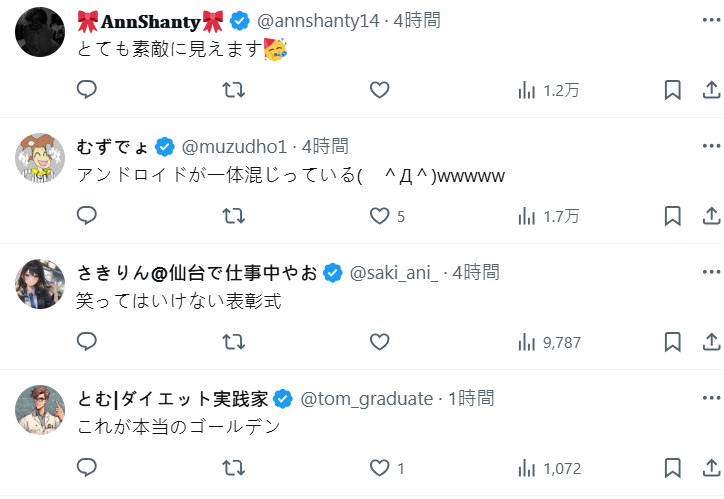Open more options for AnnShanty's tweet

pos(711,19)
